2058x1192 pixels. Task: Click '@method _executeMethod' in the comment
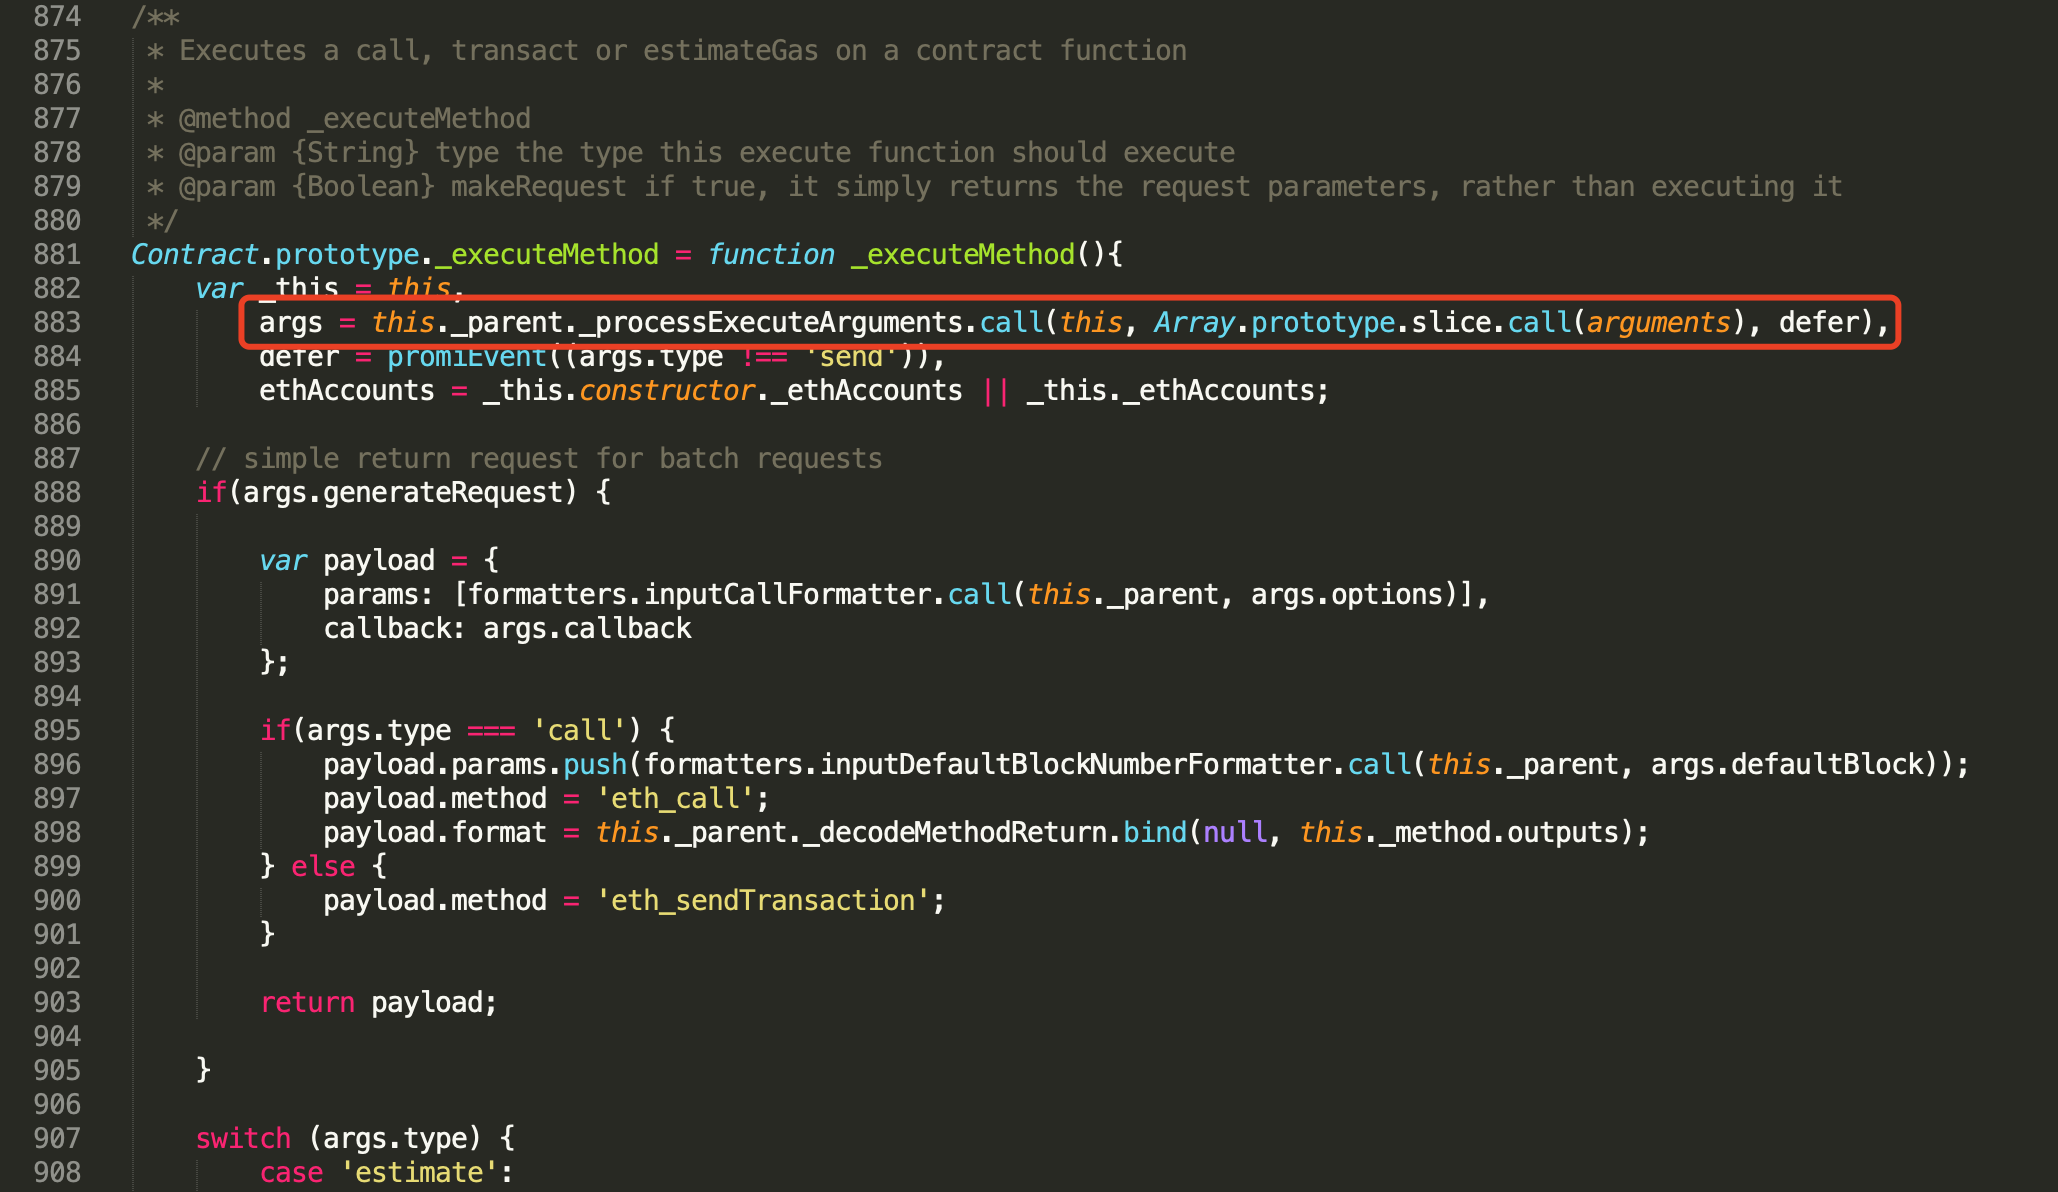[354, 118]
